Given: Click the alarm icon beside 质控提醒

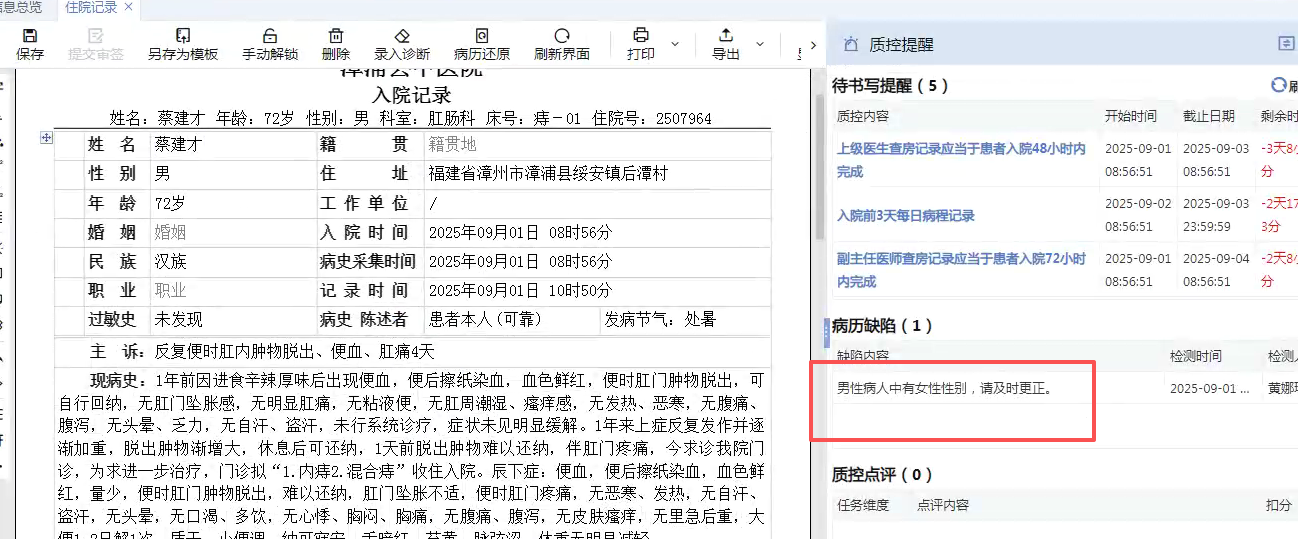Looking at the screenshot, I should pos(851,44).
